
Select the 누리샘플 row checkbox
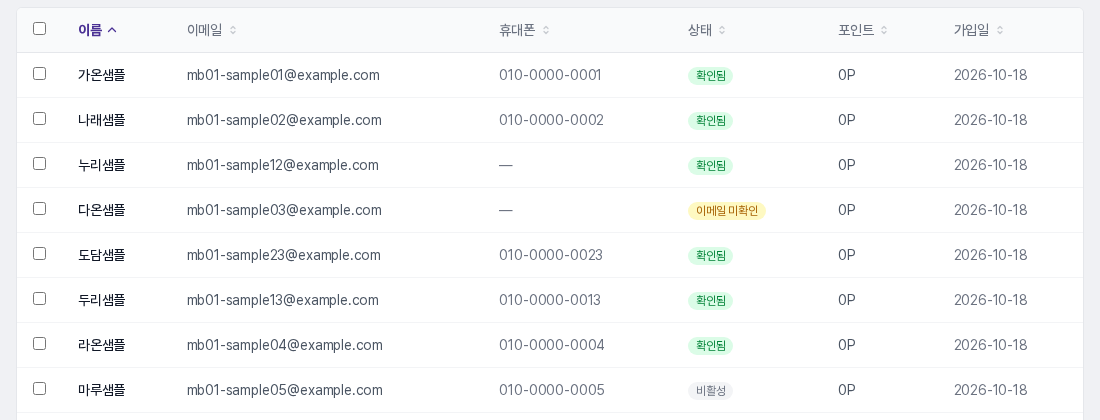(39, 163)
